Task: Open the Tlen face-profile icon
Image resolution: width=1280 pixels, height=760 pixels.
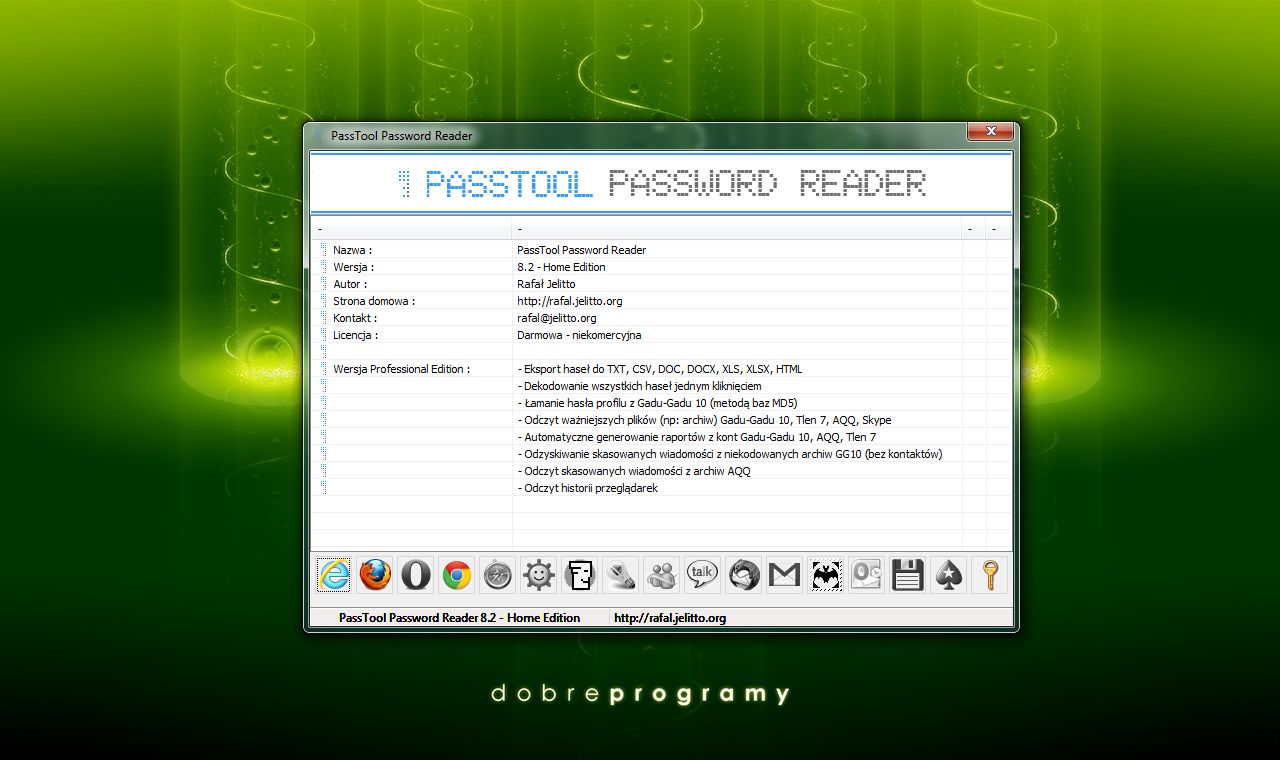Action: click(x=580, y=575)
